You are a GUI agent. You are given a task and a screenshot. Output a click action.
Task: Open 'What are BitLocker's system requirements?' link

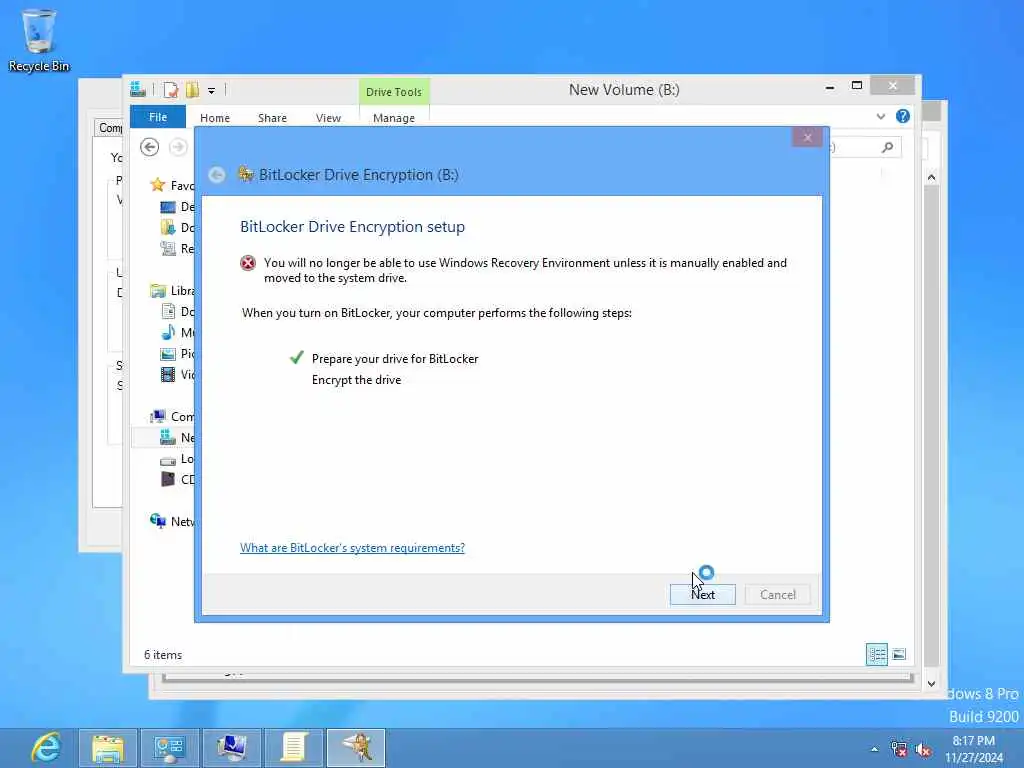coord(352,548)
